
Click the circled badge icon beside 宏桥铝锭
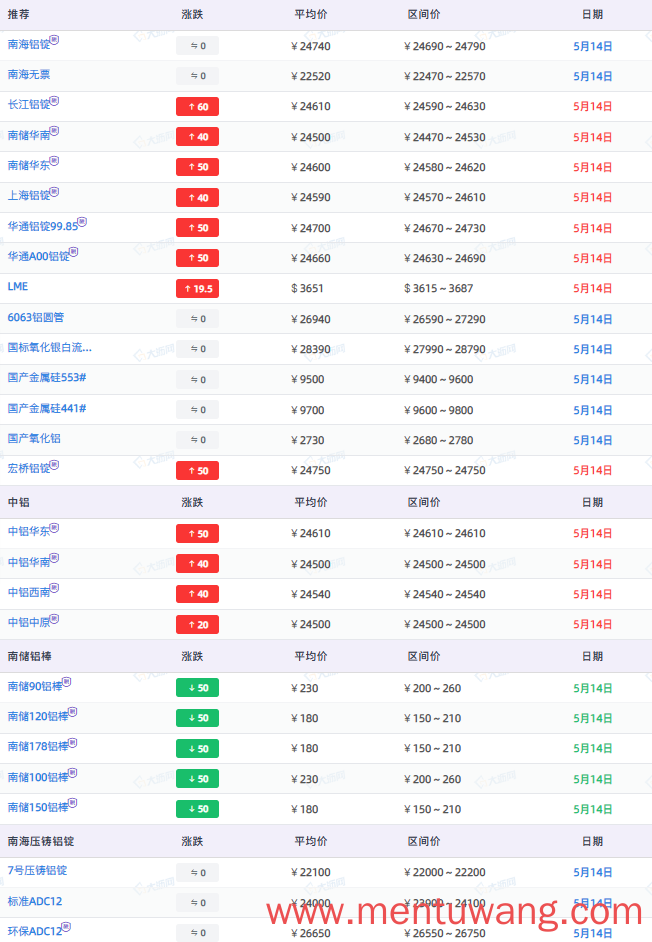point(55,464)
